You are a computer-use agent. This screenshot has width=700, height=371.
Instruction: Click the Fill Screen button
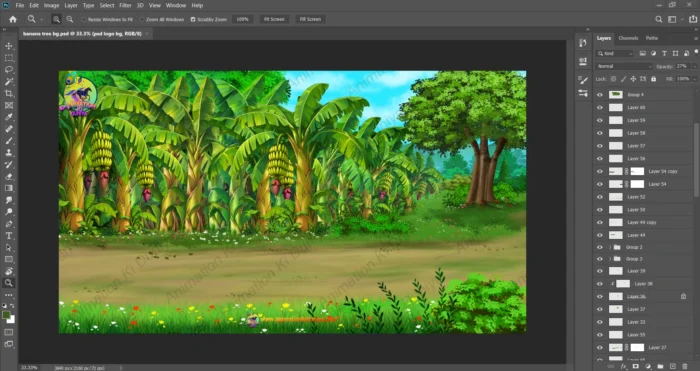click(310, 20)
